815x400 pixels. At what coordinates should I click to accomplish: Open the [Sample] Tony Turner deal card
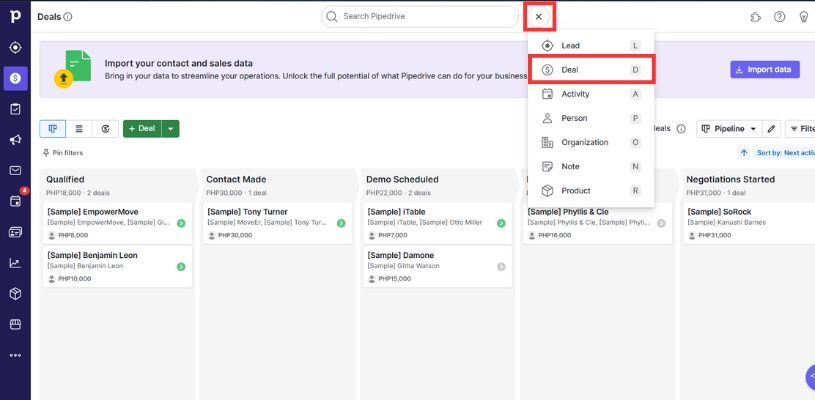click(x=278, y=223)
